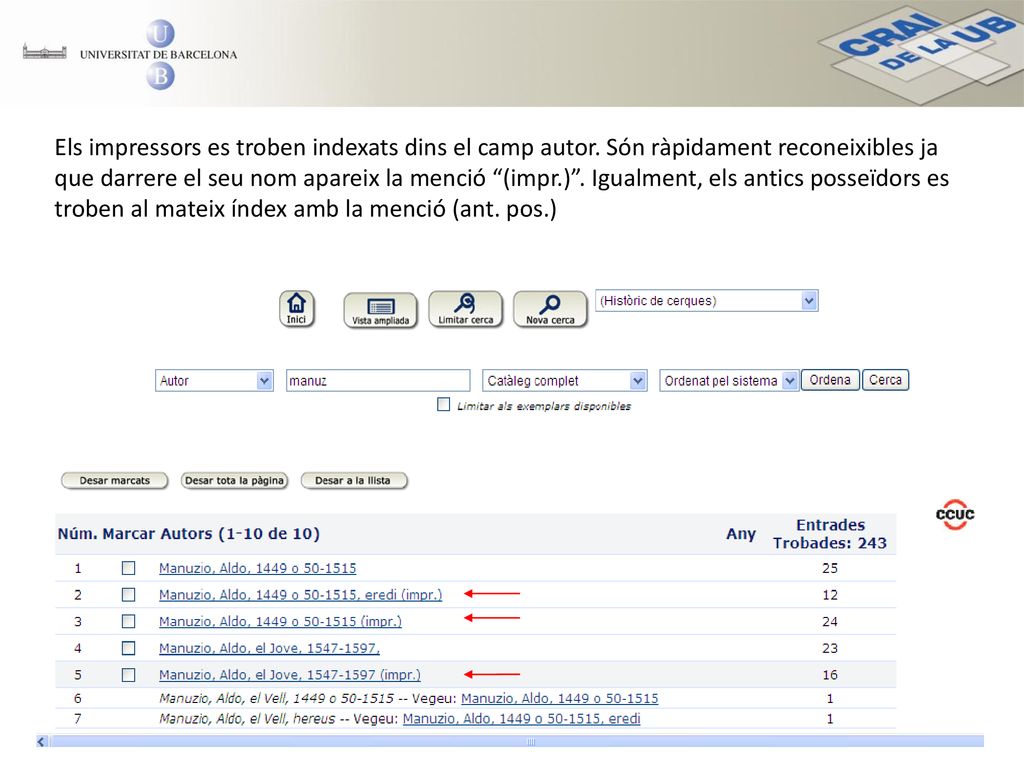1024x768 pixels.
Task: Click the entry count 24 in row 3
Action: [830, 621]
